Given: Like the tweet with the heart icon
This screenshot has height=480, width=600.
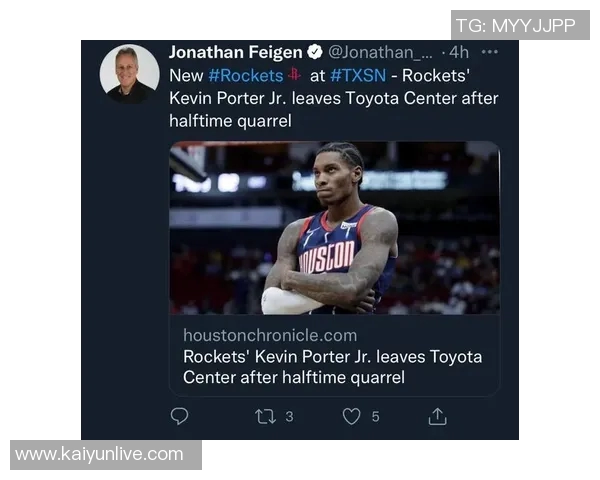Looking at the screenshot, I should coord(351,416).
